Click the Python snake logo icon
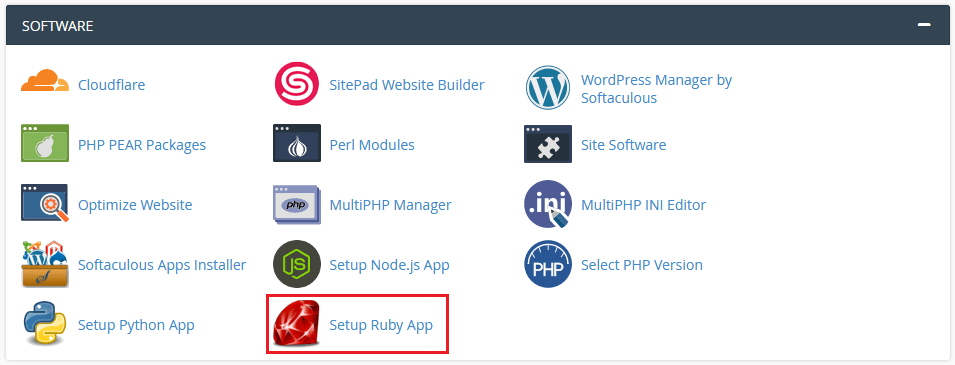The width and height of the screenshot is (955, 365). point(44,324)
